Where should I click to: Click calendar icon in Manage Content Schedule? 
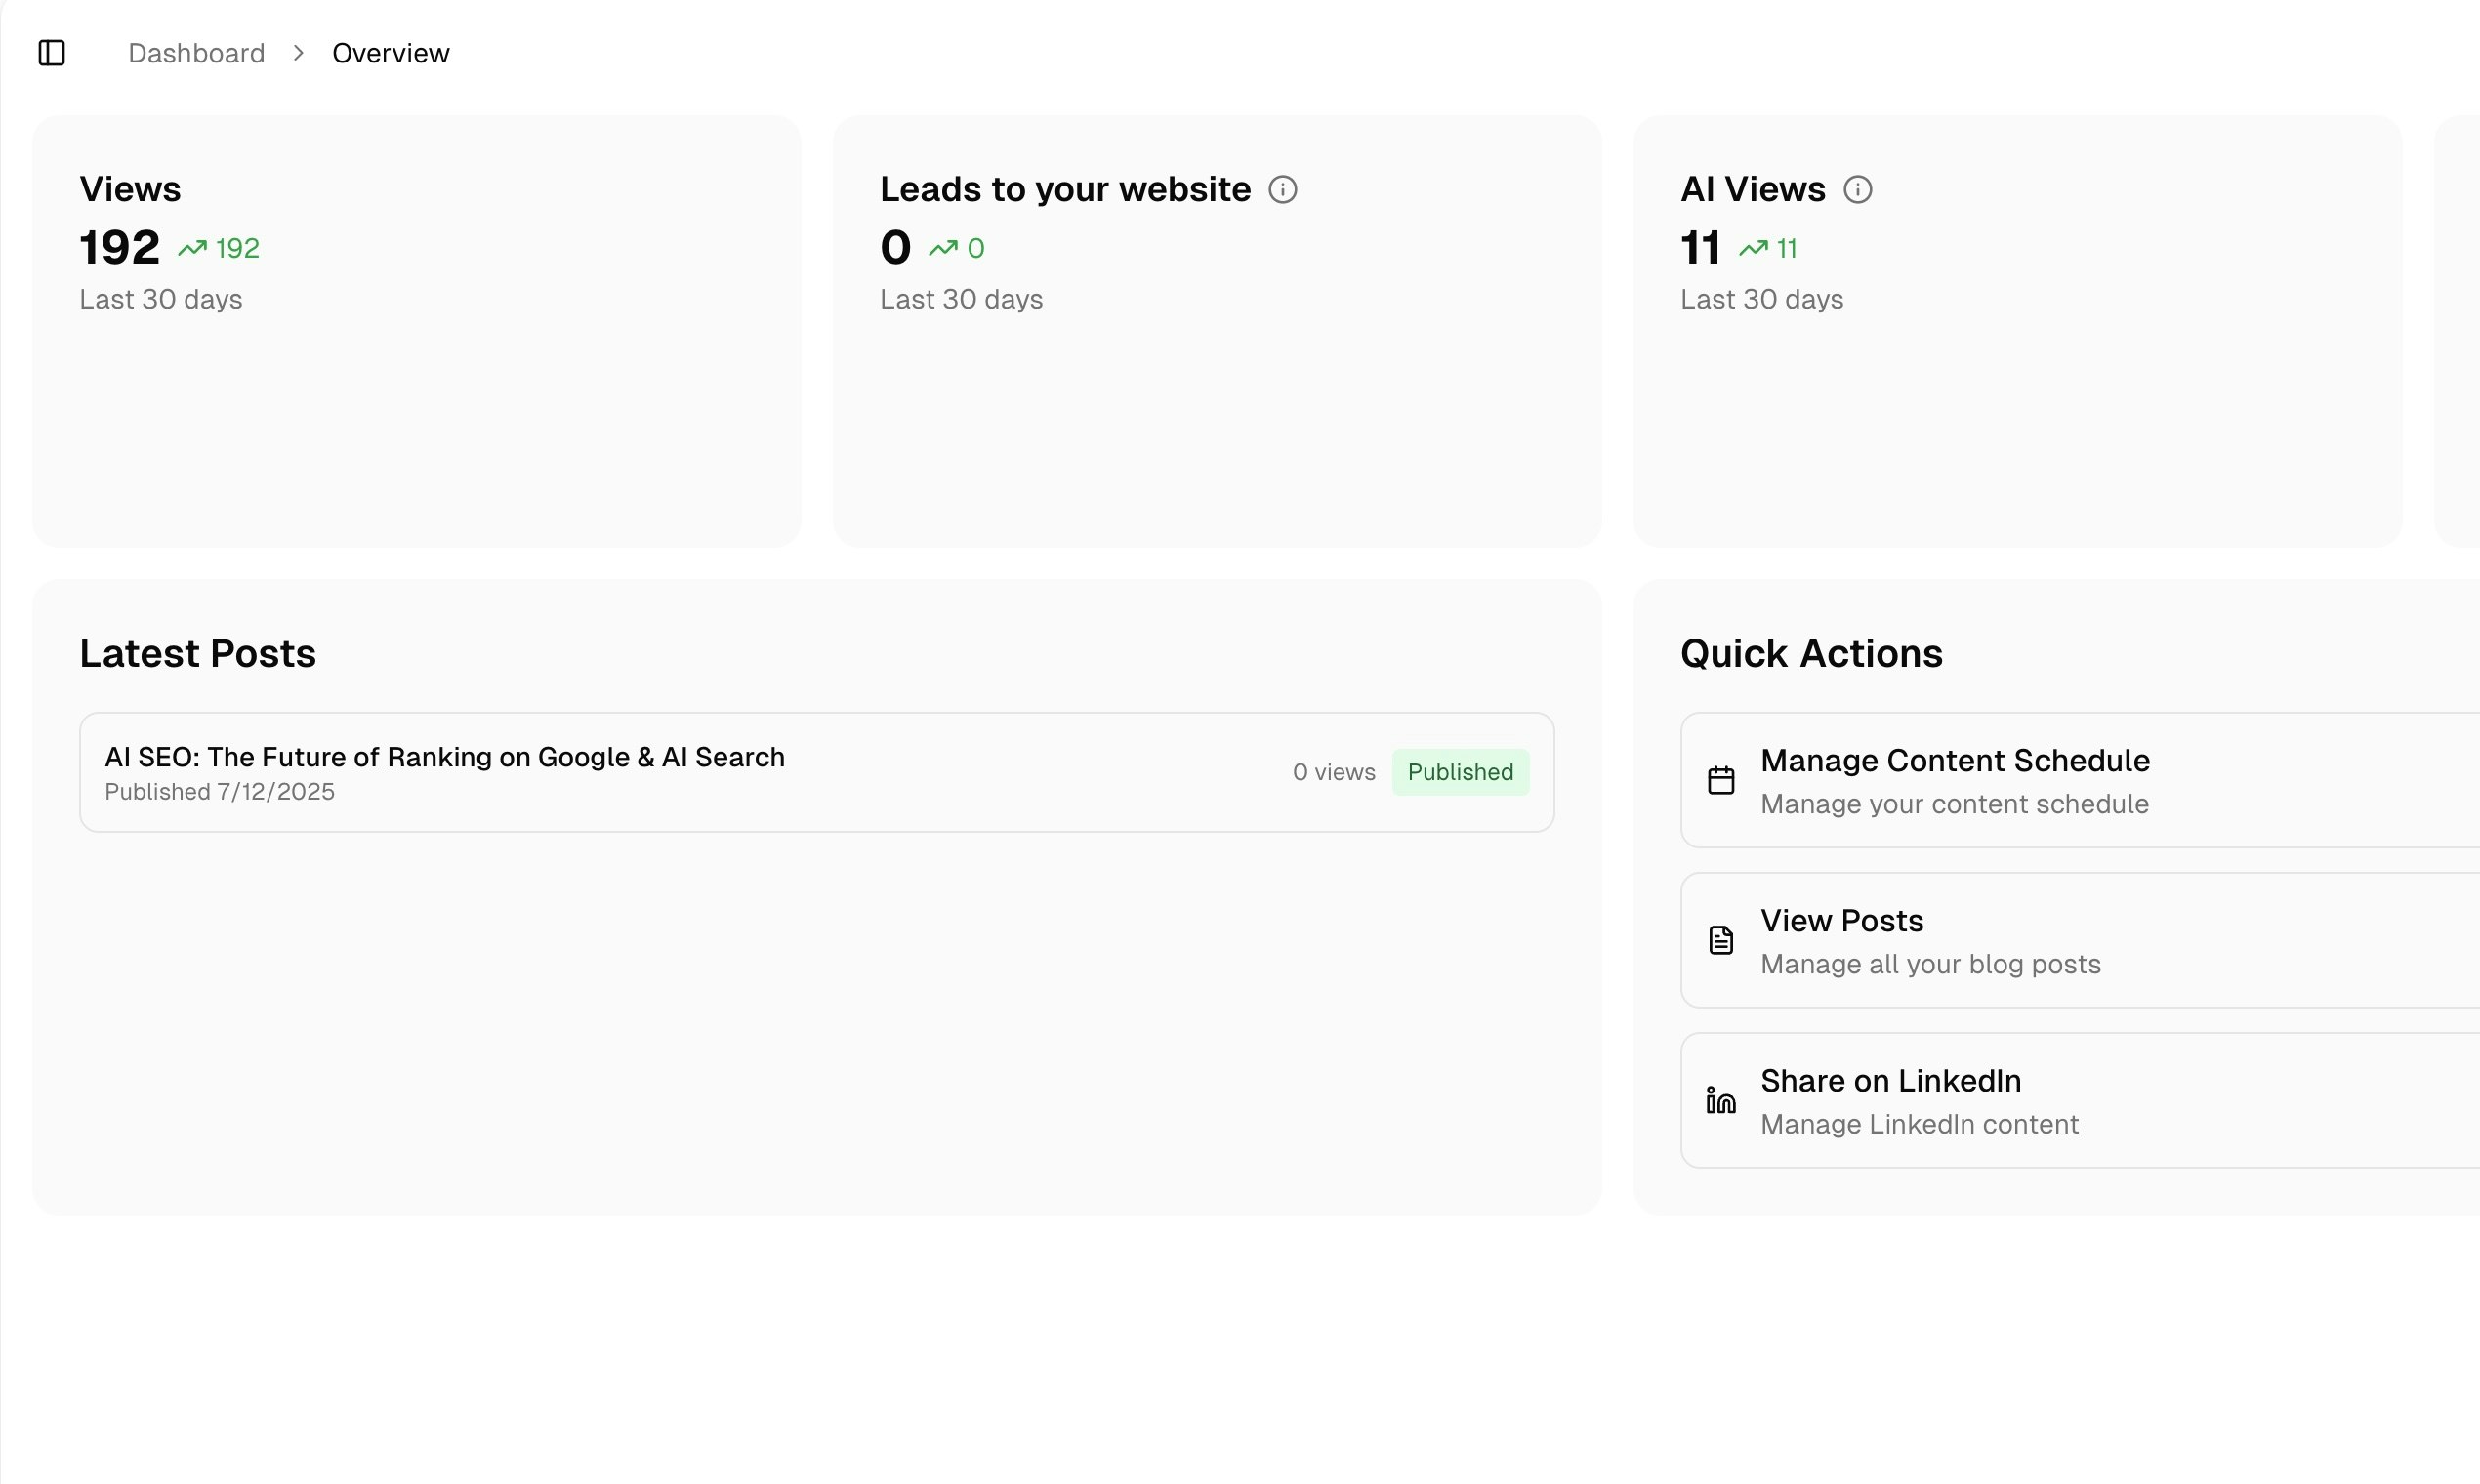(x=1720, y=780)
